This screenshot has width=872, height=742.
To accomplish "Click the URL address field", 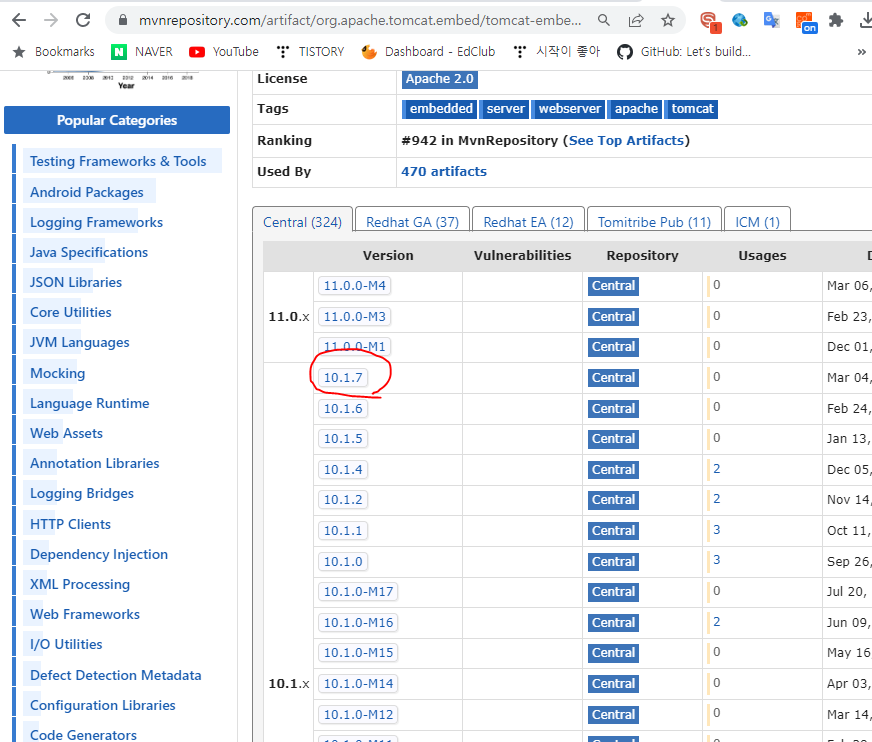I will (360, 21).
